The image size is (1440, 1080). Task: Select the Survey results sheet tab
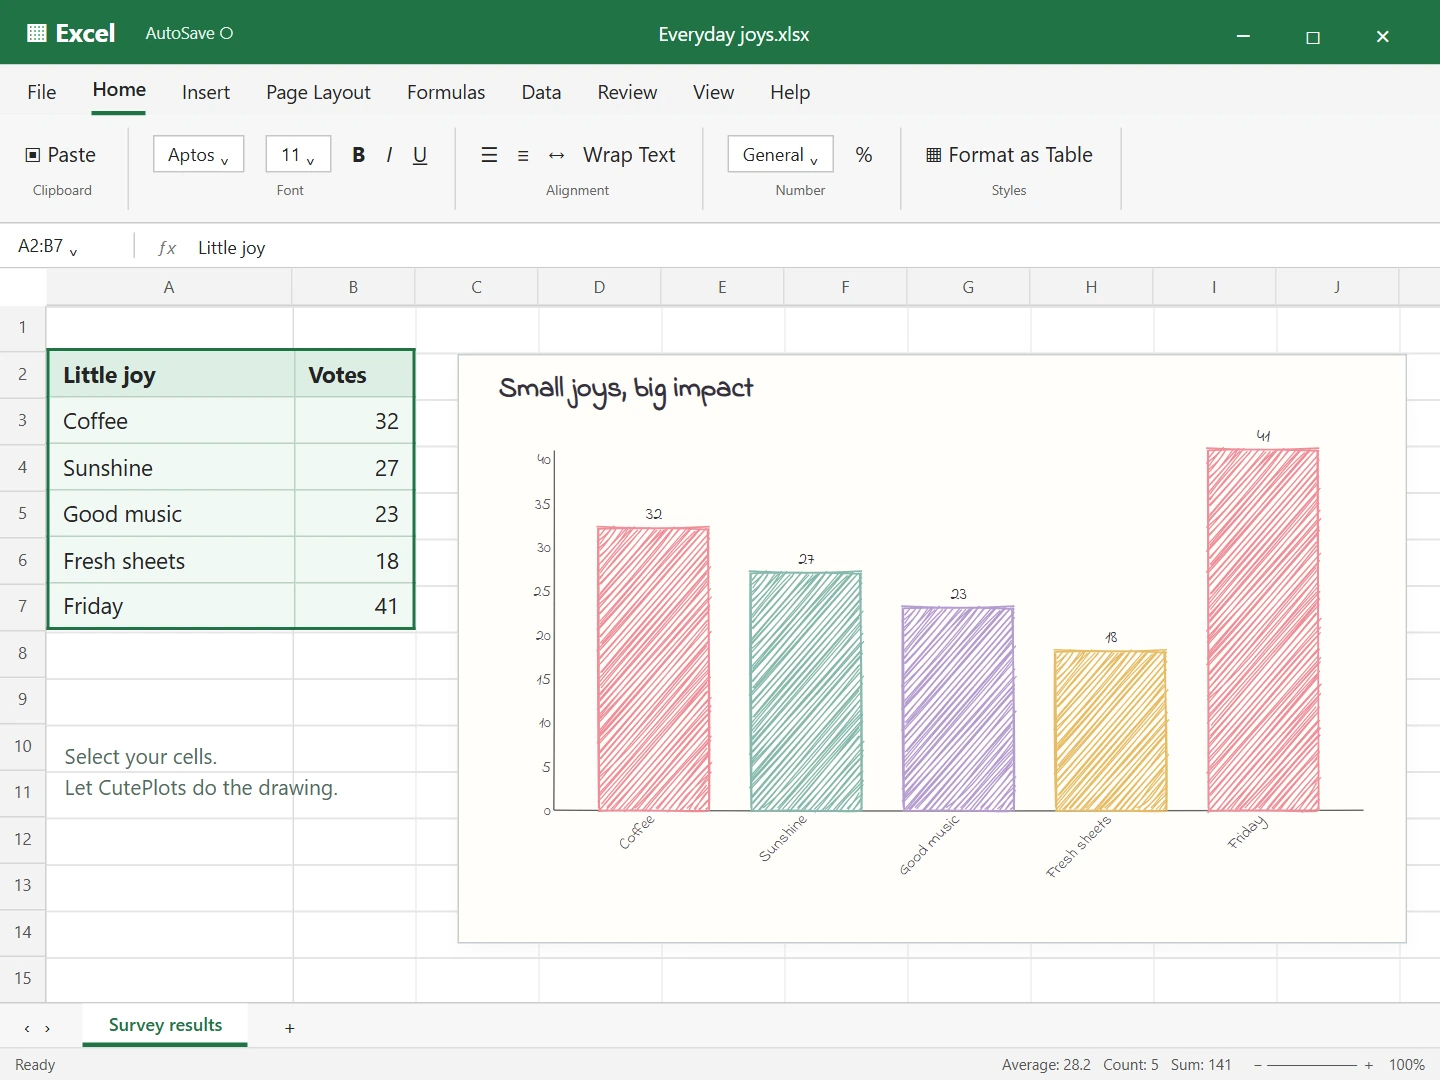tap(165, 1025)
